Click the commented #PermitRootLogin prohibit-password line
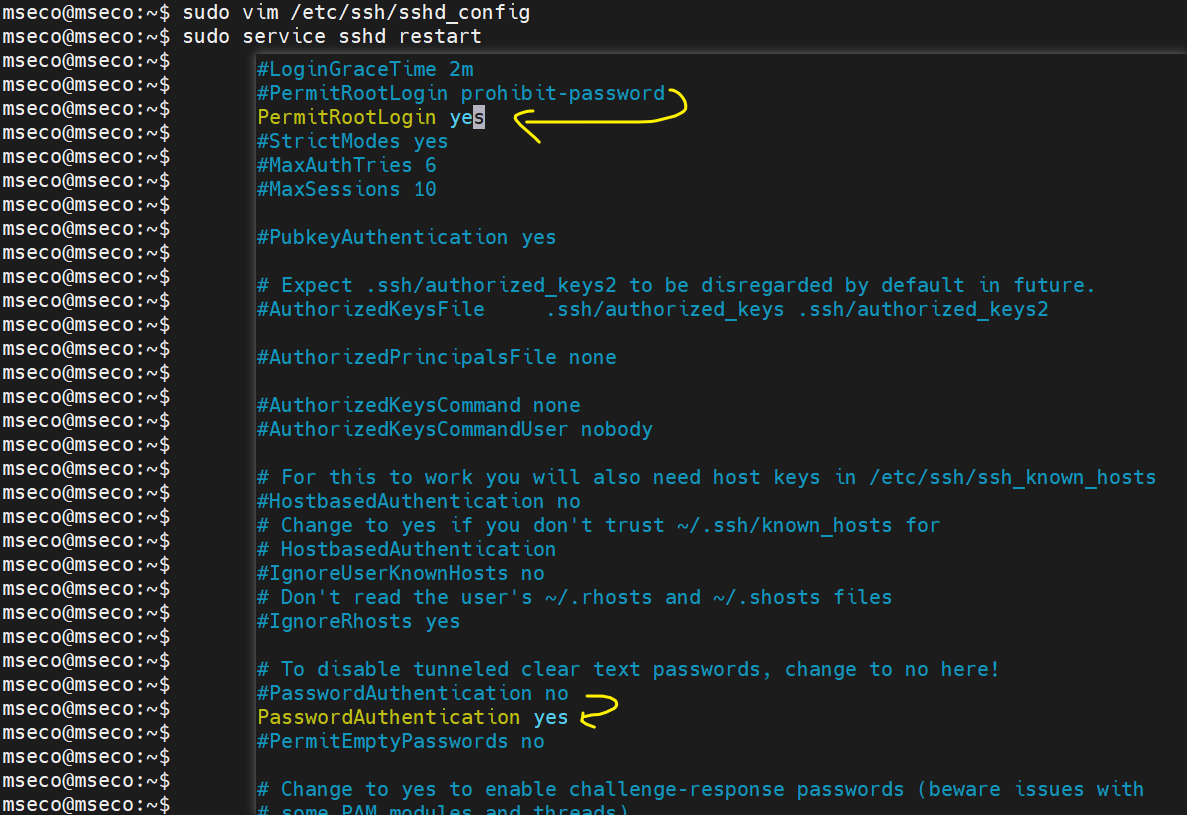1187x815 pixels. coord(461,93)
